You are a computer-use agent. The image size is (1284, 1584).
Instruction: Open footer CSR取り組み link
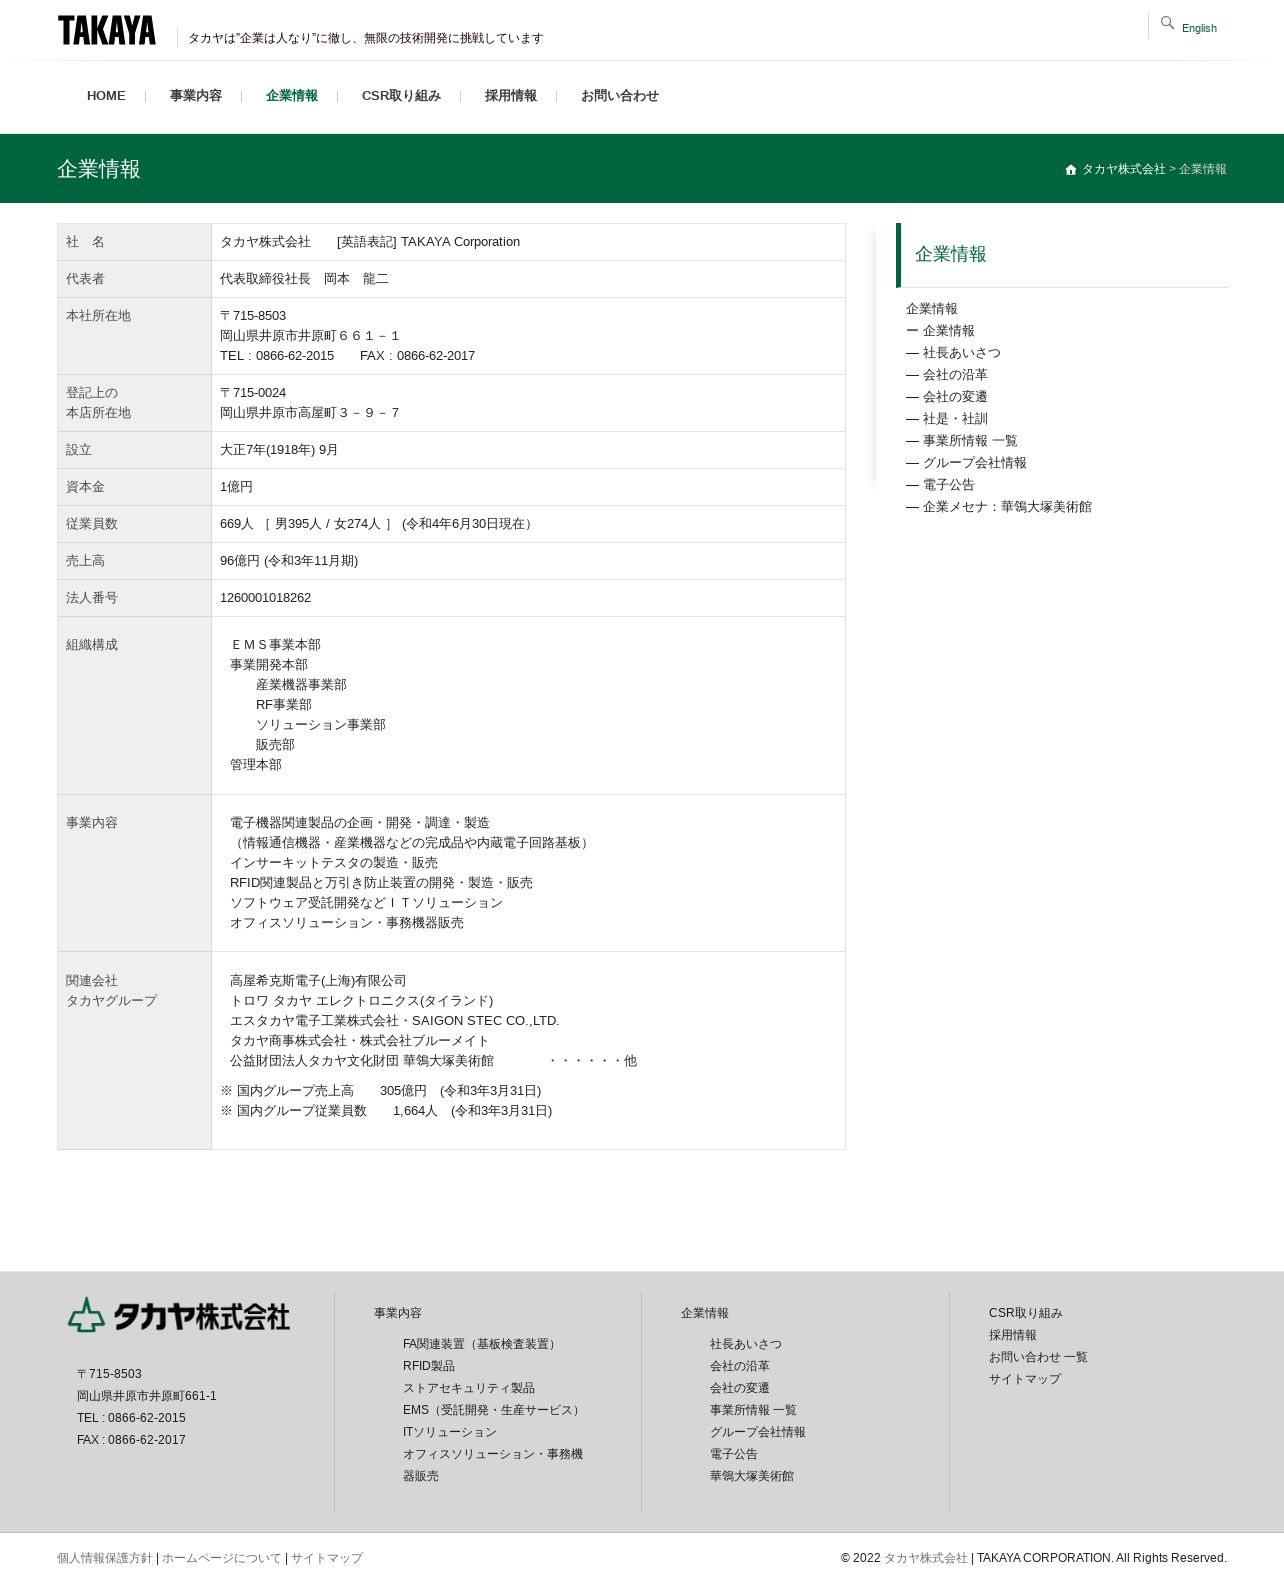[x=1026, y=1313]
